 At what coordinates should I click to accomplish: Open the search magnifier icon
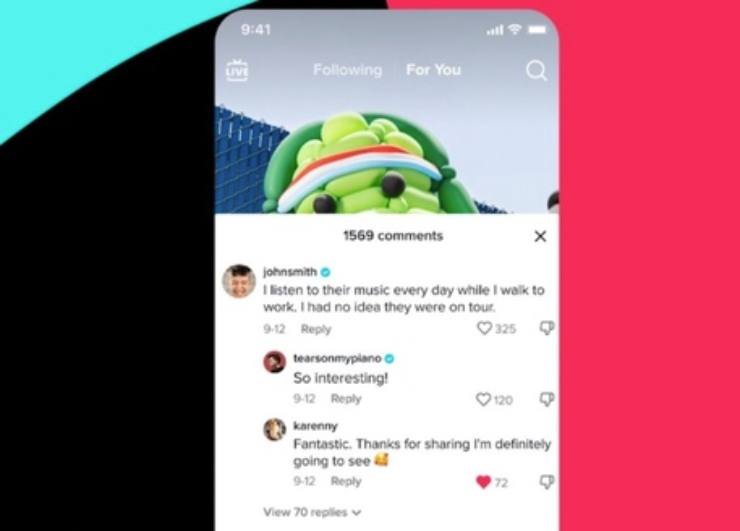(536, 71)
